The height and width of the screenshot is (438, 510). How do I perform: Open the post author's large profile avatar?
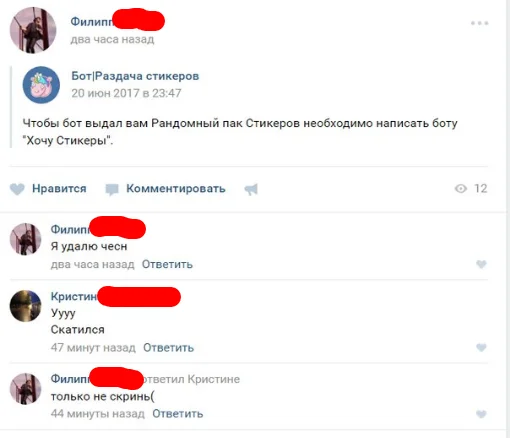click(33, 30)
